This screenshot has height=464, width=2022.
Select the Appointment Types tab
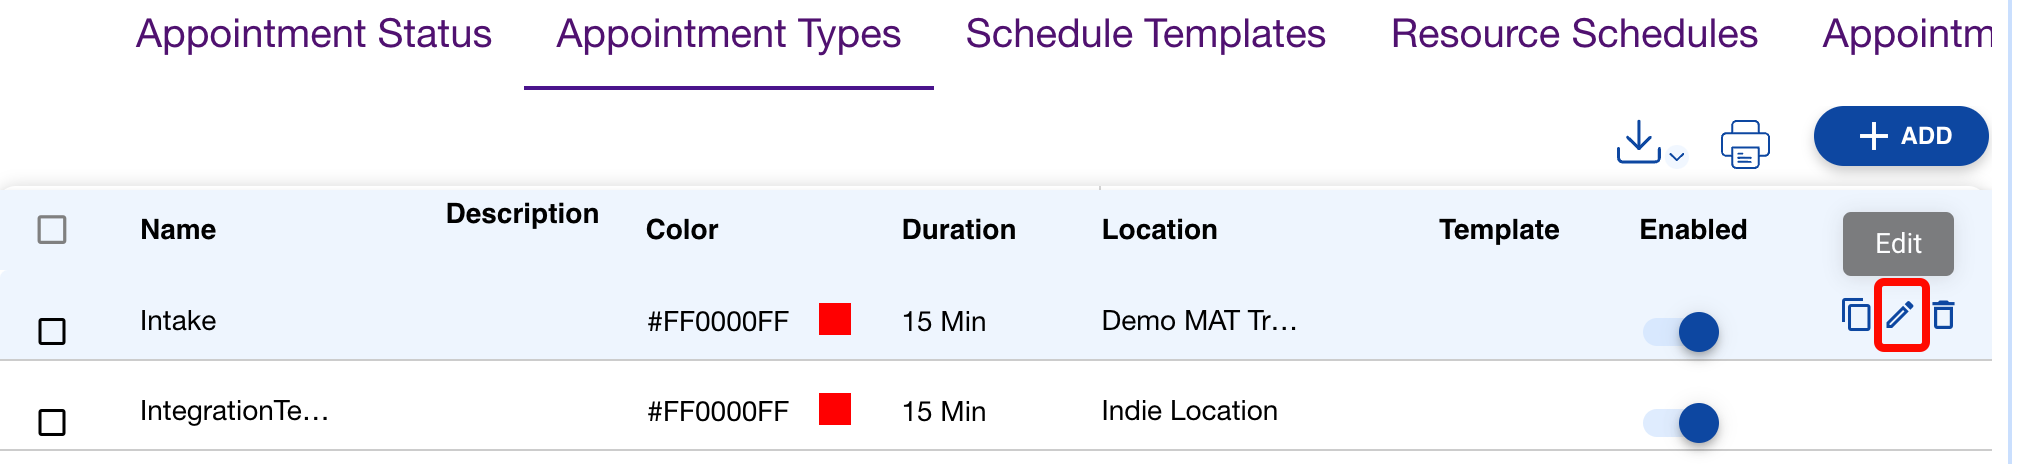(728, 35)
